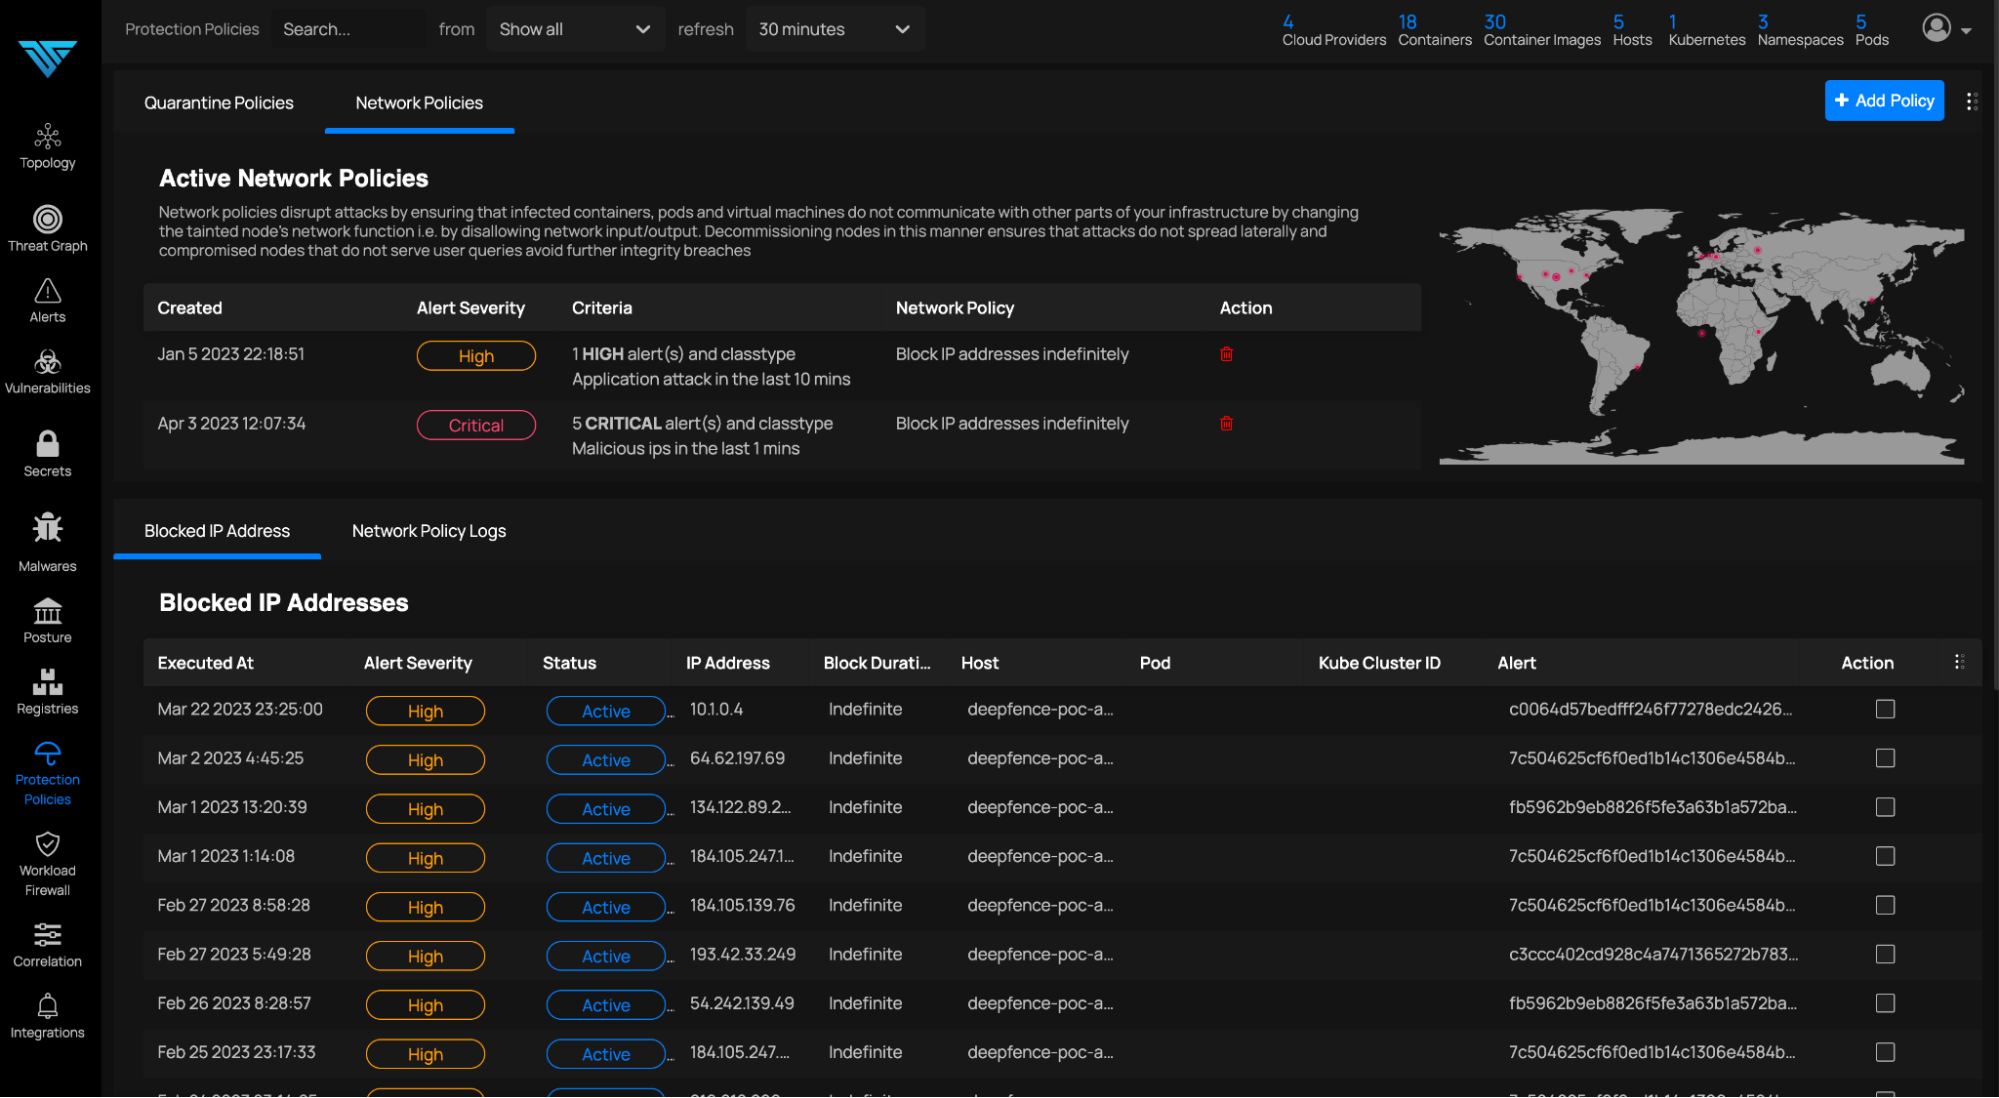Screen dimensions: 1999x1098
Task: Switch to Network Policy Logs tab
Action: coord(428,531)
